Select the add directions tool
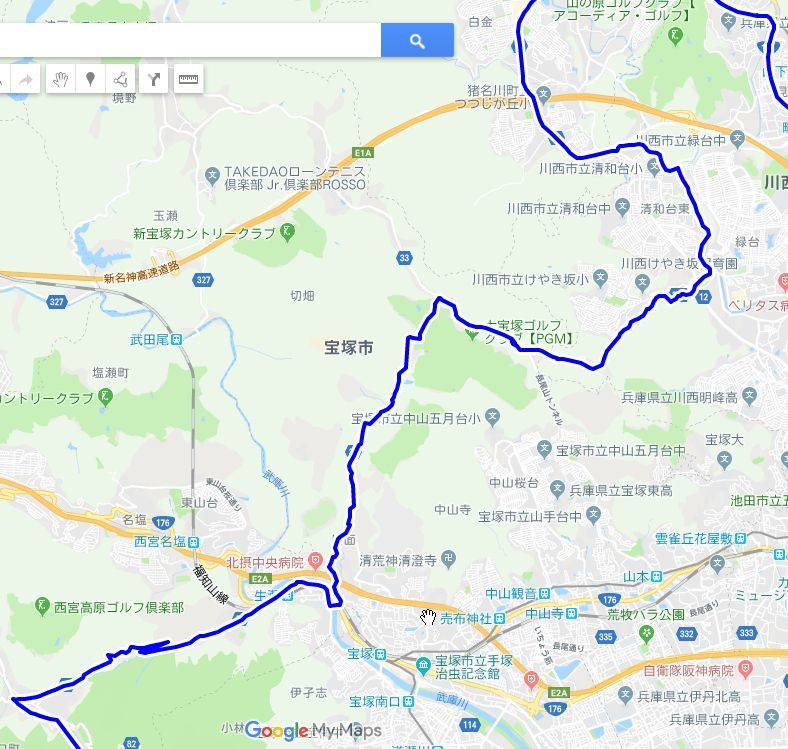The width and height of the screenshot is (788, 749). pos(153,79)
